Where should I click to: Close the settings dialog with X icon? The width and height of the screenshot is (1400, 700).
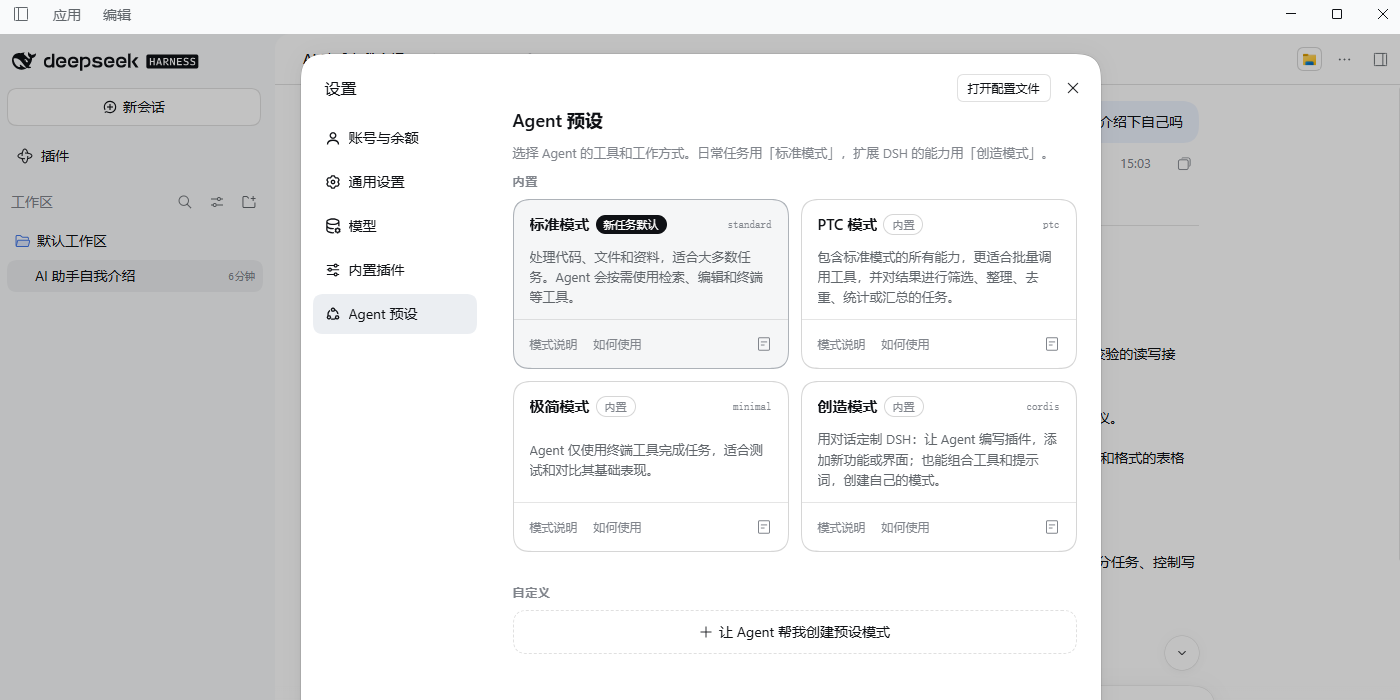click(1073, 88)
